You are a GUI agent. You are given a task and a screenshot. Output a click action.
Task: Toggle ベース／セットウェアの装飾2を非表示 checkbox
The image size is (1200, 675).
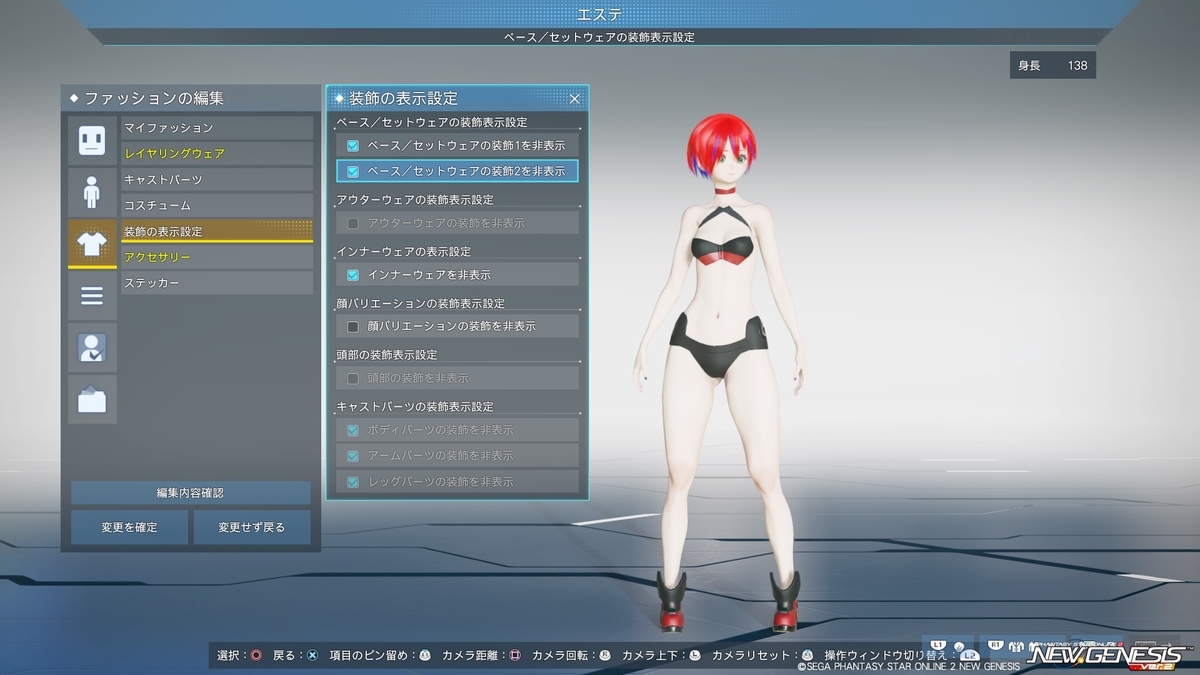(352, 171)
